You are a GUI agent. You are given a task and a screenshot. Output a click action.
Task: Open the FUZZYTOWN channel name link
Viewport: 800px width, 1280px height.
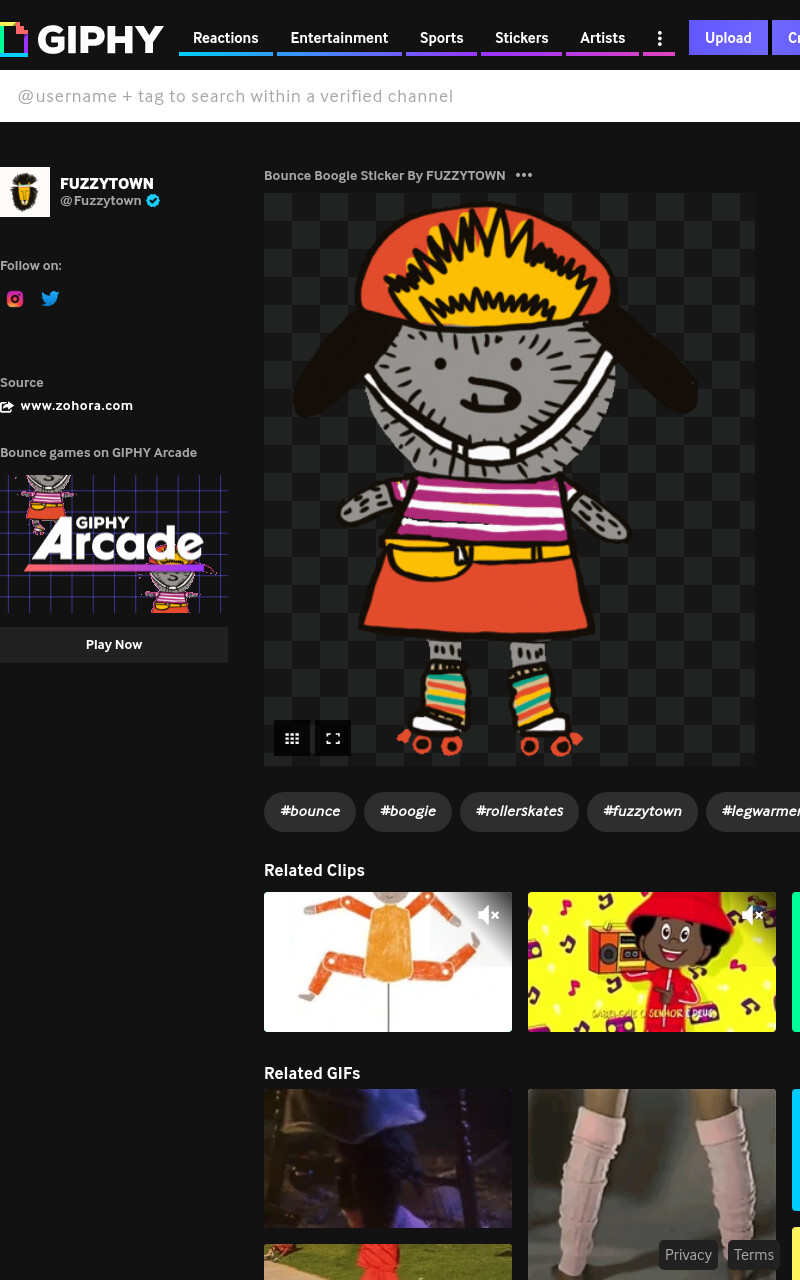coord(107,183)
